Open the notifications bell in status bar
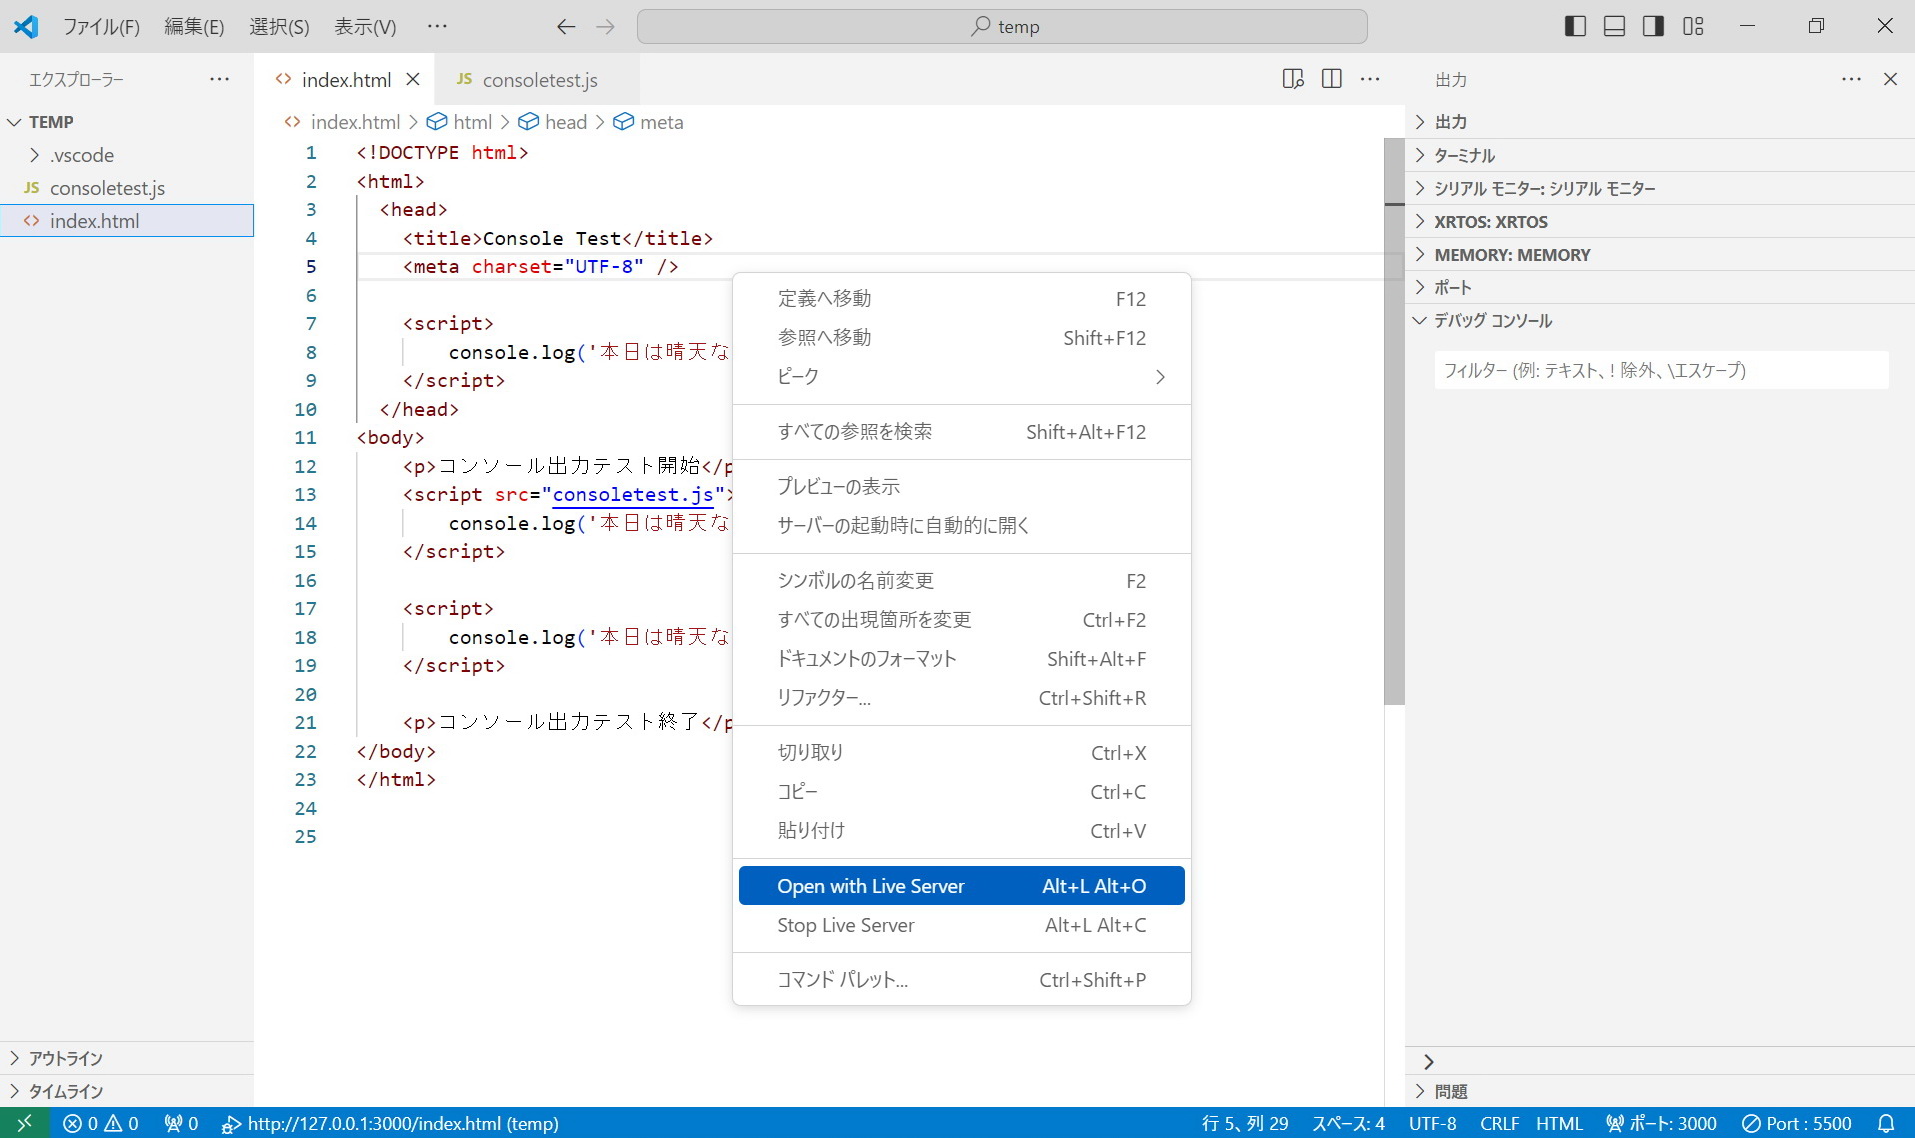 click(1885, 1123)
